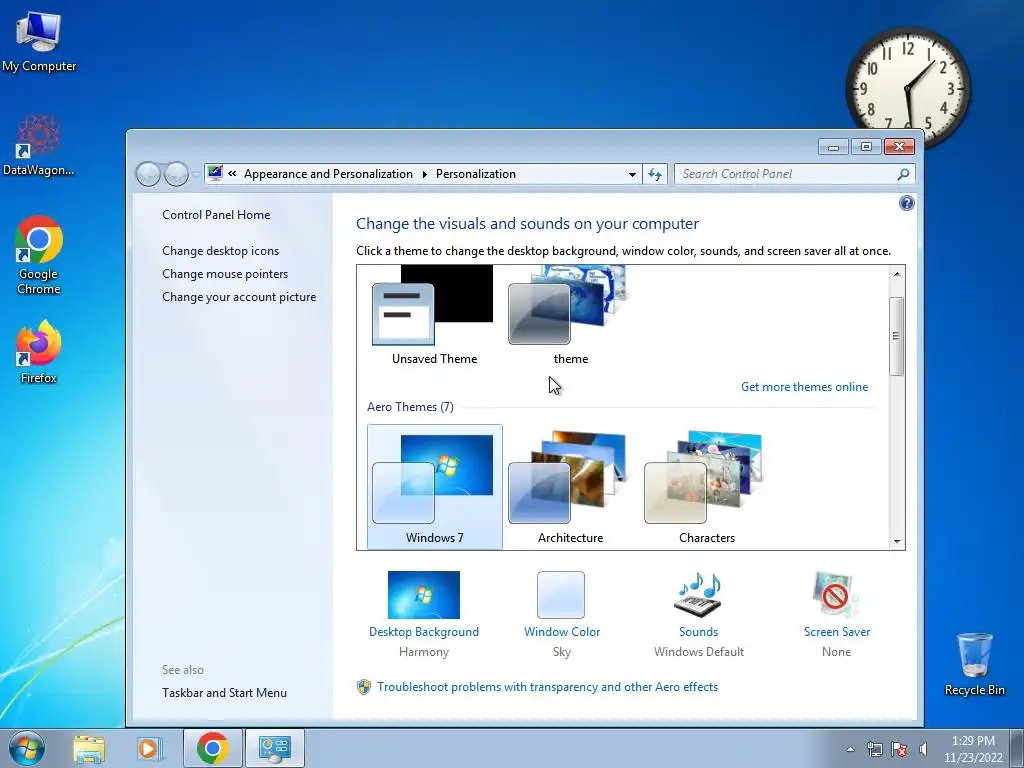Screen dimensions: 1024x768
Task: Click Get more themes online
Action: click(805, 387)
